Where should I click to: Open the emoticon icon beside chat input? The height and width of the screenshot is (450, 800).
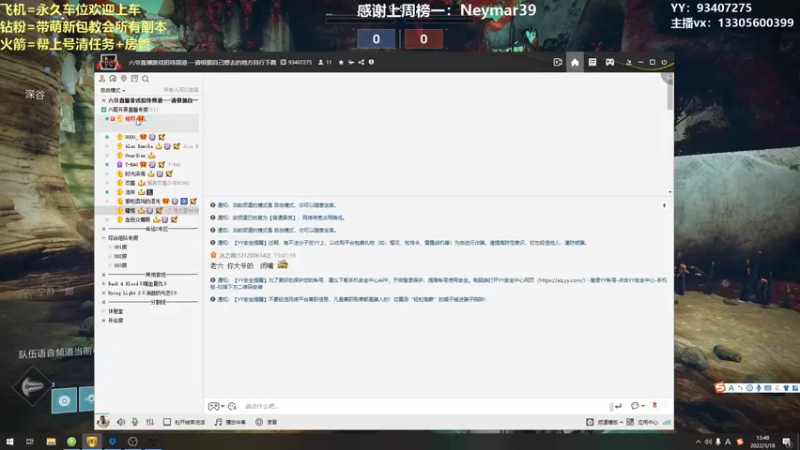[233, 406]
